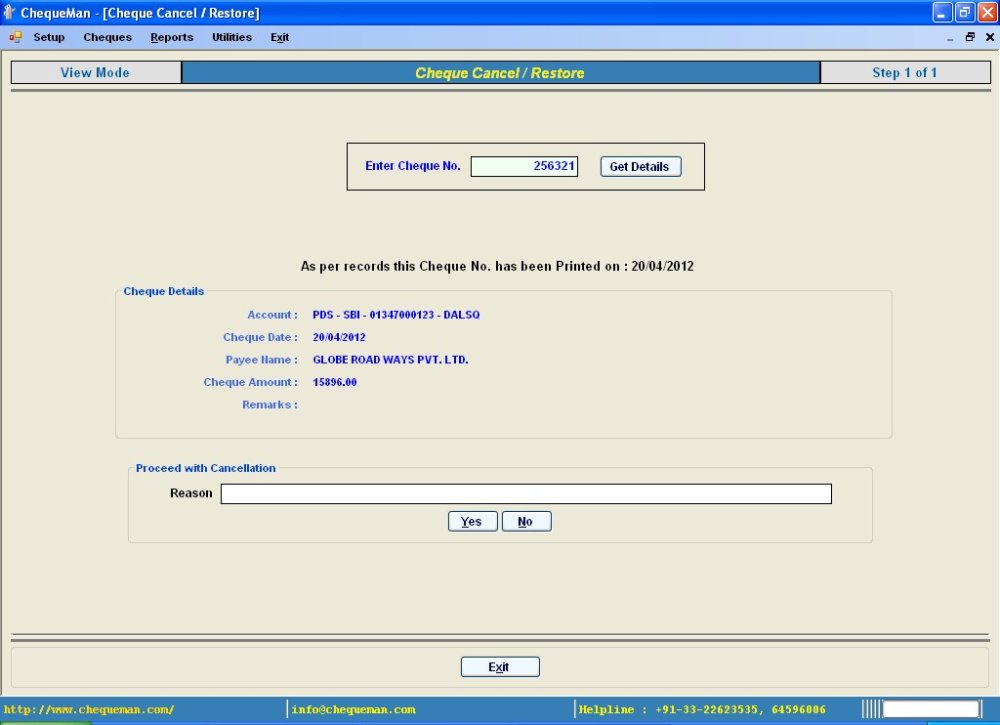Open the Setup menu
Image resolution: width=1000 pixels, height=725 pixels.
click(48, 37)
